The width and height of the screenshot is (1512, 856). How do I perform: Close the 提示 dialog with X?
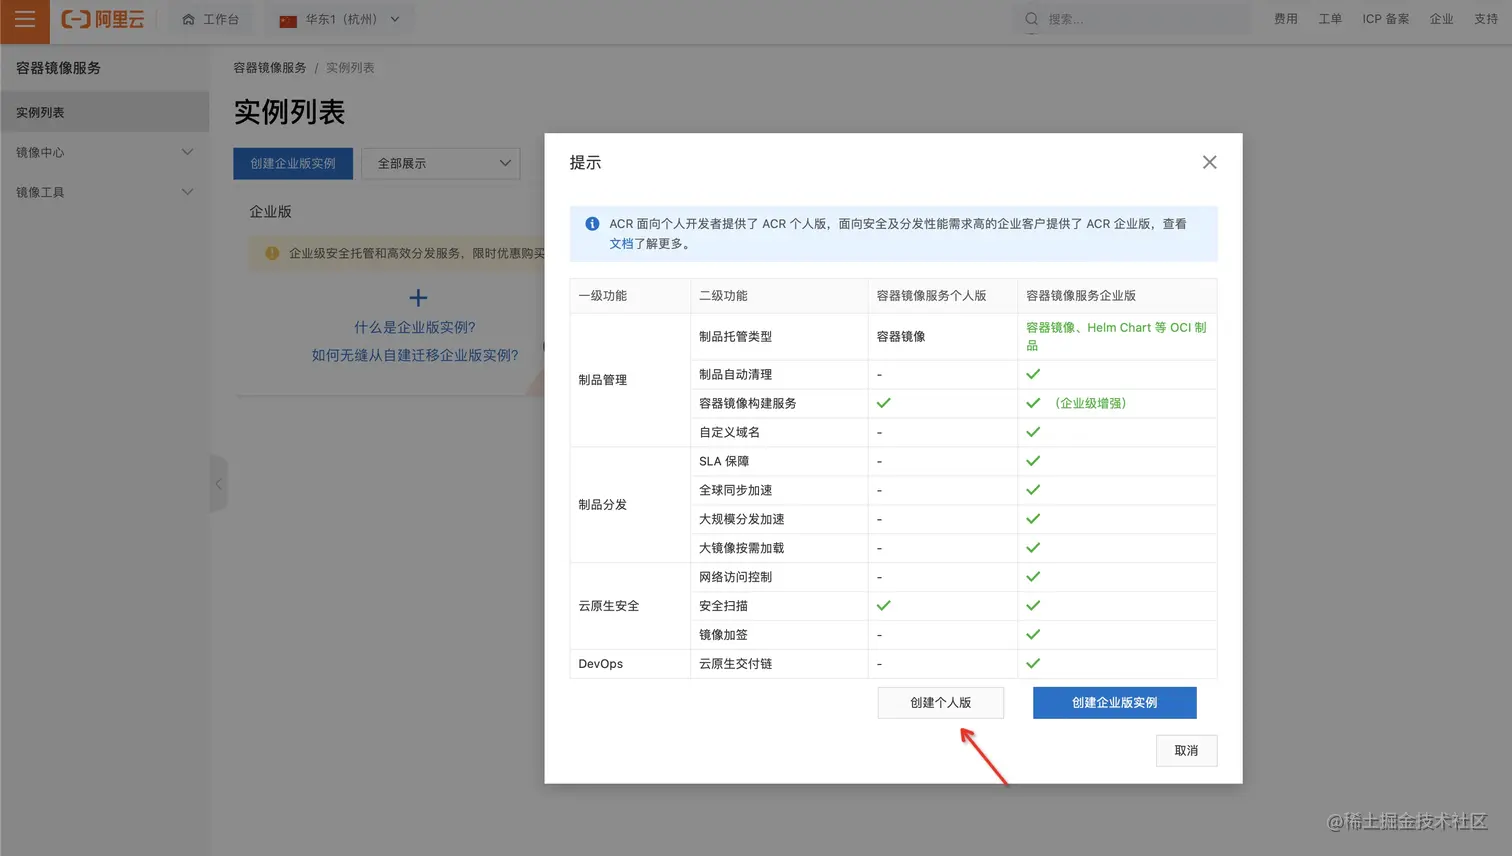(1209, 162)
